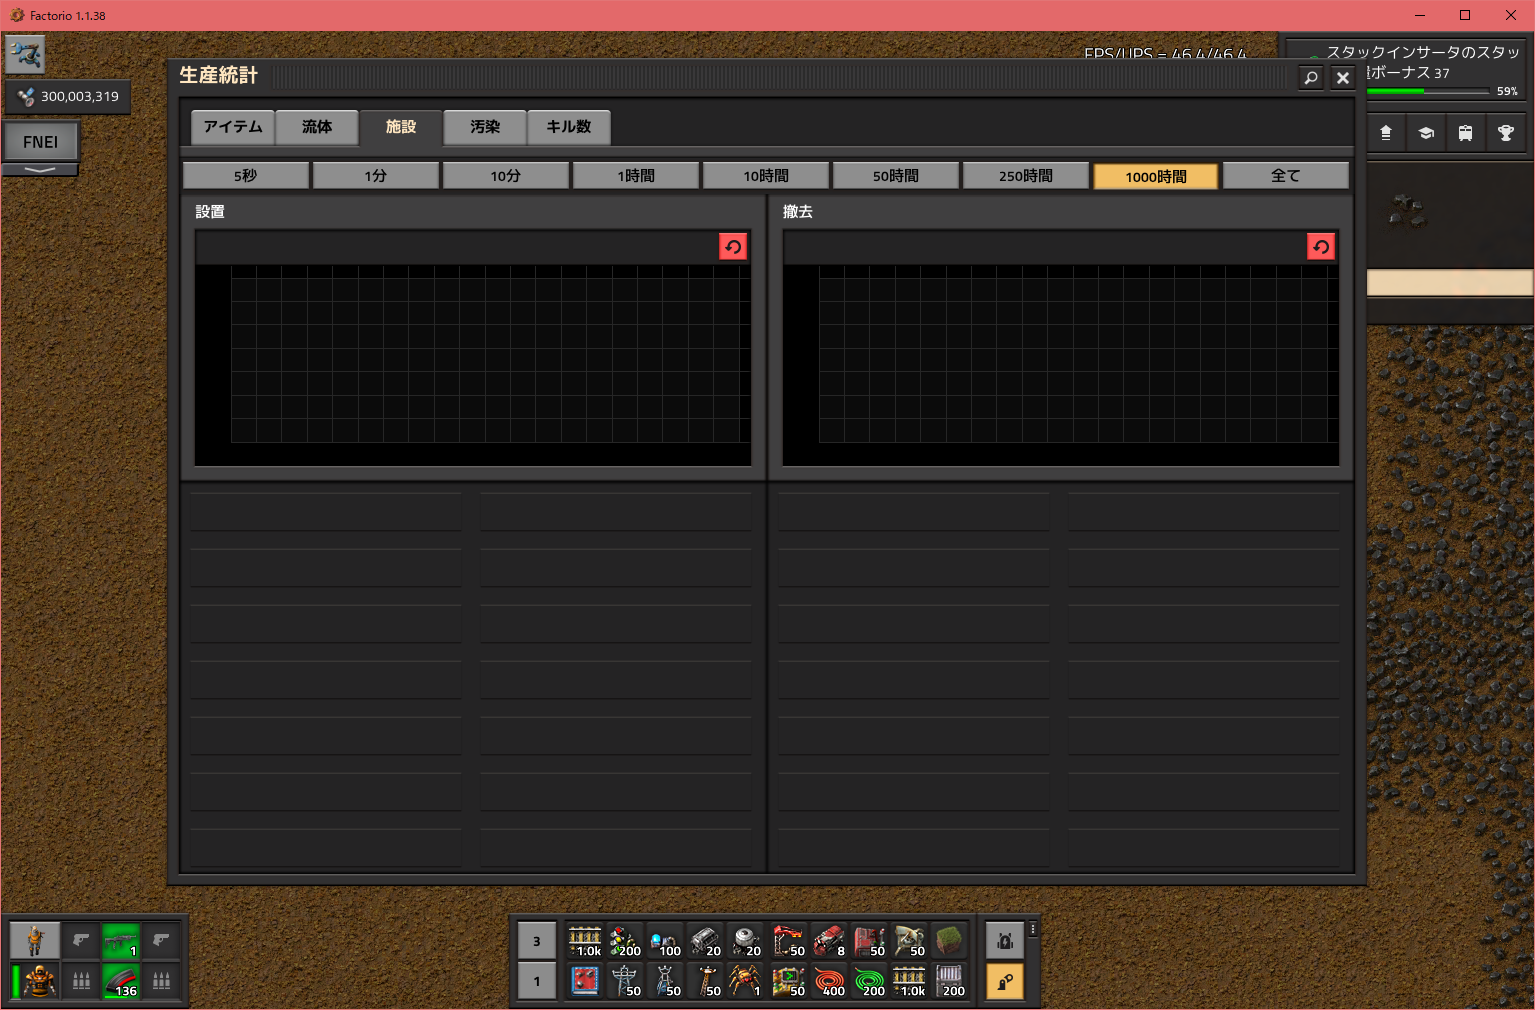Select landfill grass block in quickbar
This screenshot has width=1535, height=1010.
point(949,941)
